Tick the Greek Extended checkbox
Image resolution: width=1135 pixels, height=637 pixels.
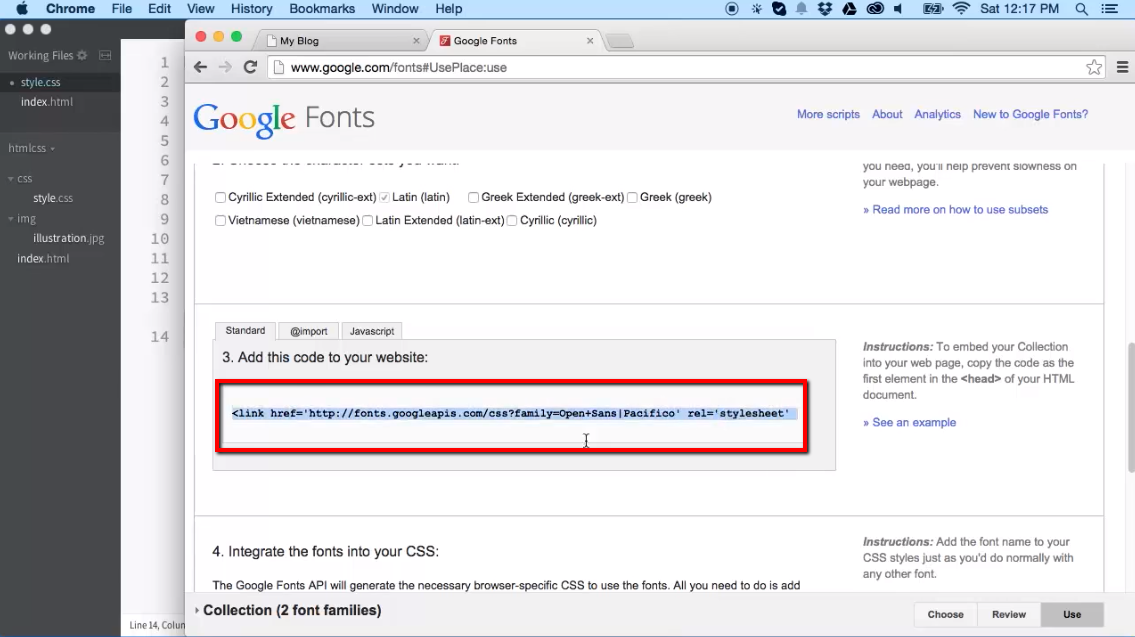(x=473, y=198)
